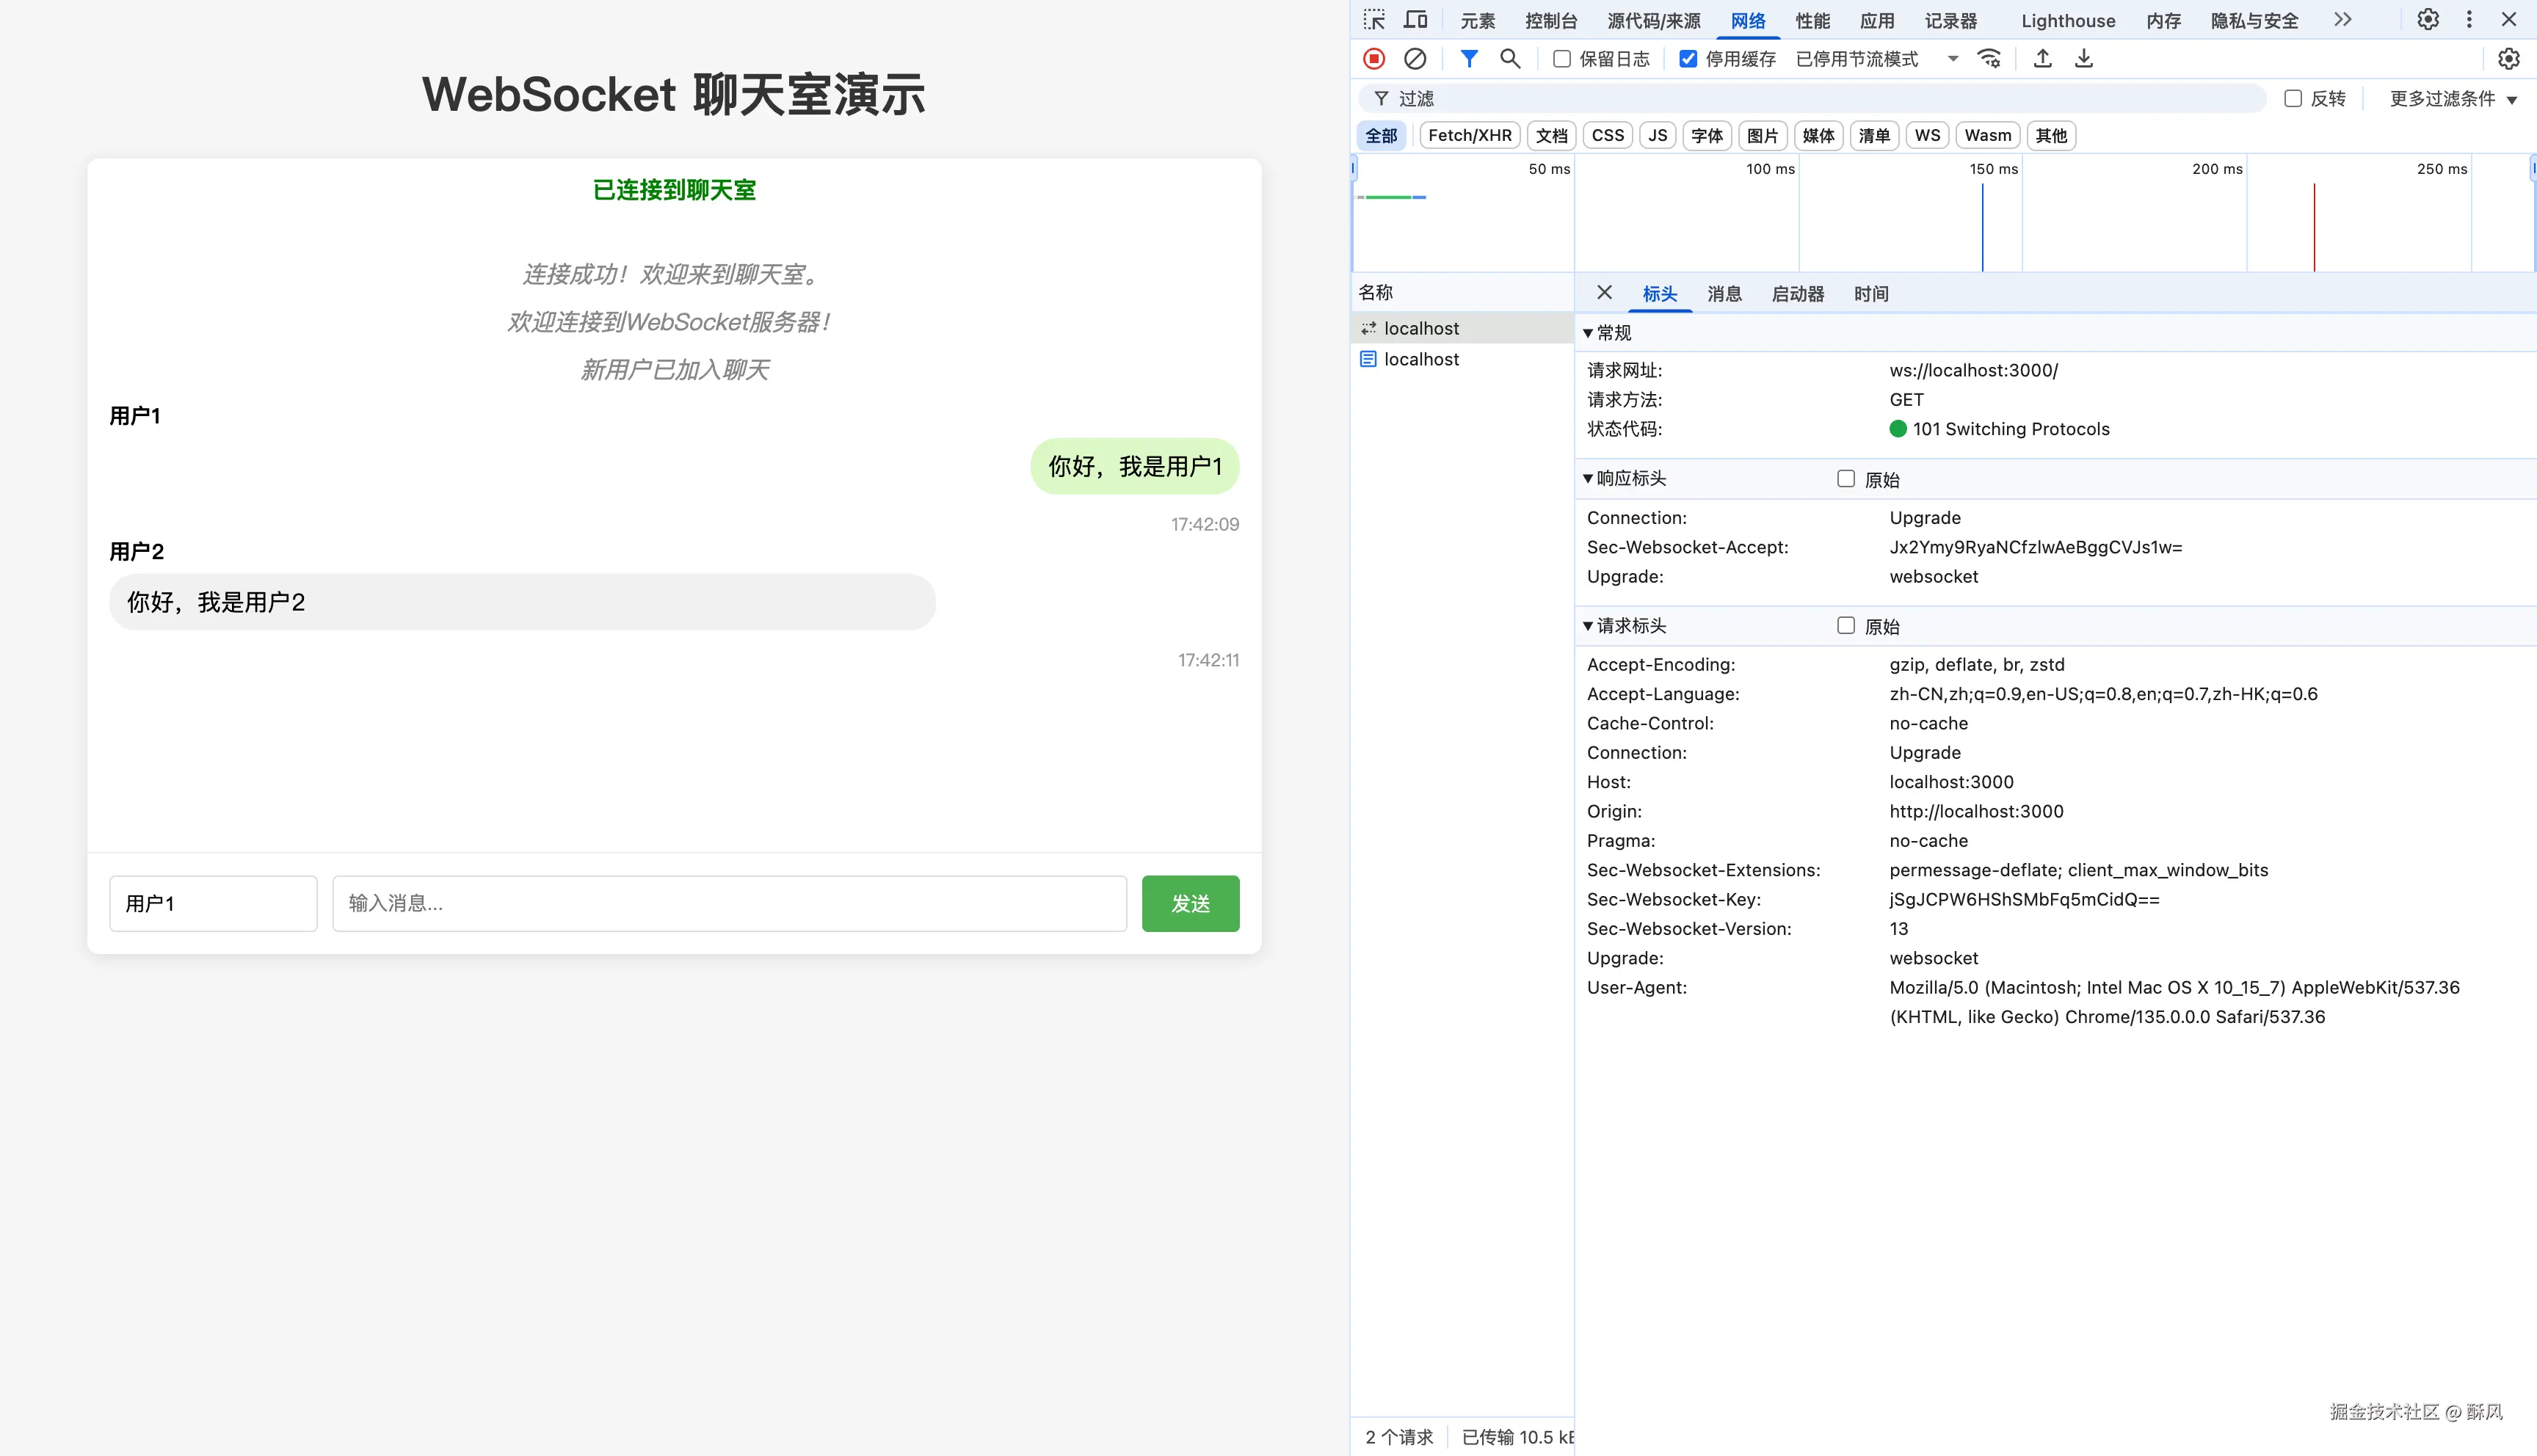Toggle the device toolbar icon
Viewport: 2537px width, 1456px height.
coord(1415,20)
